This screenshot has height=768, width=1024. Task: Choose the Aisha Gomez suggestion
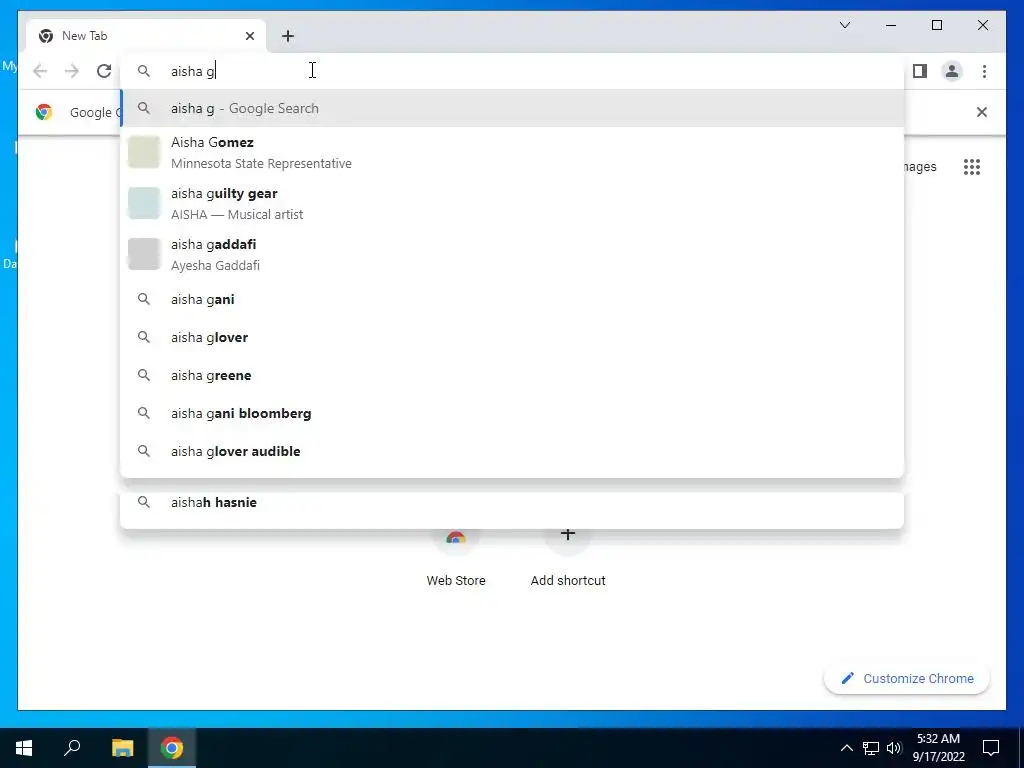point(512,152)
